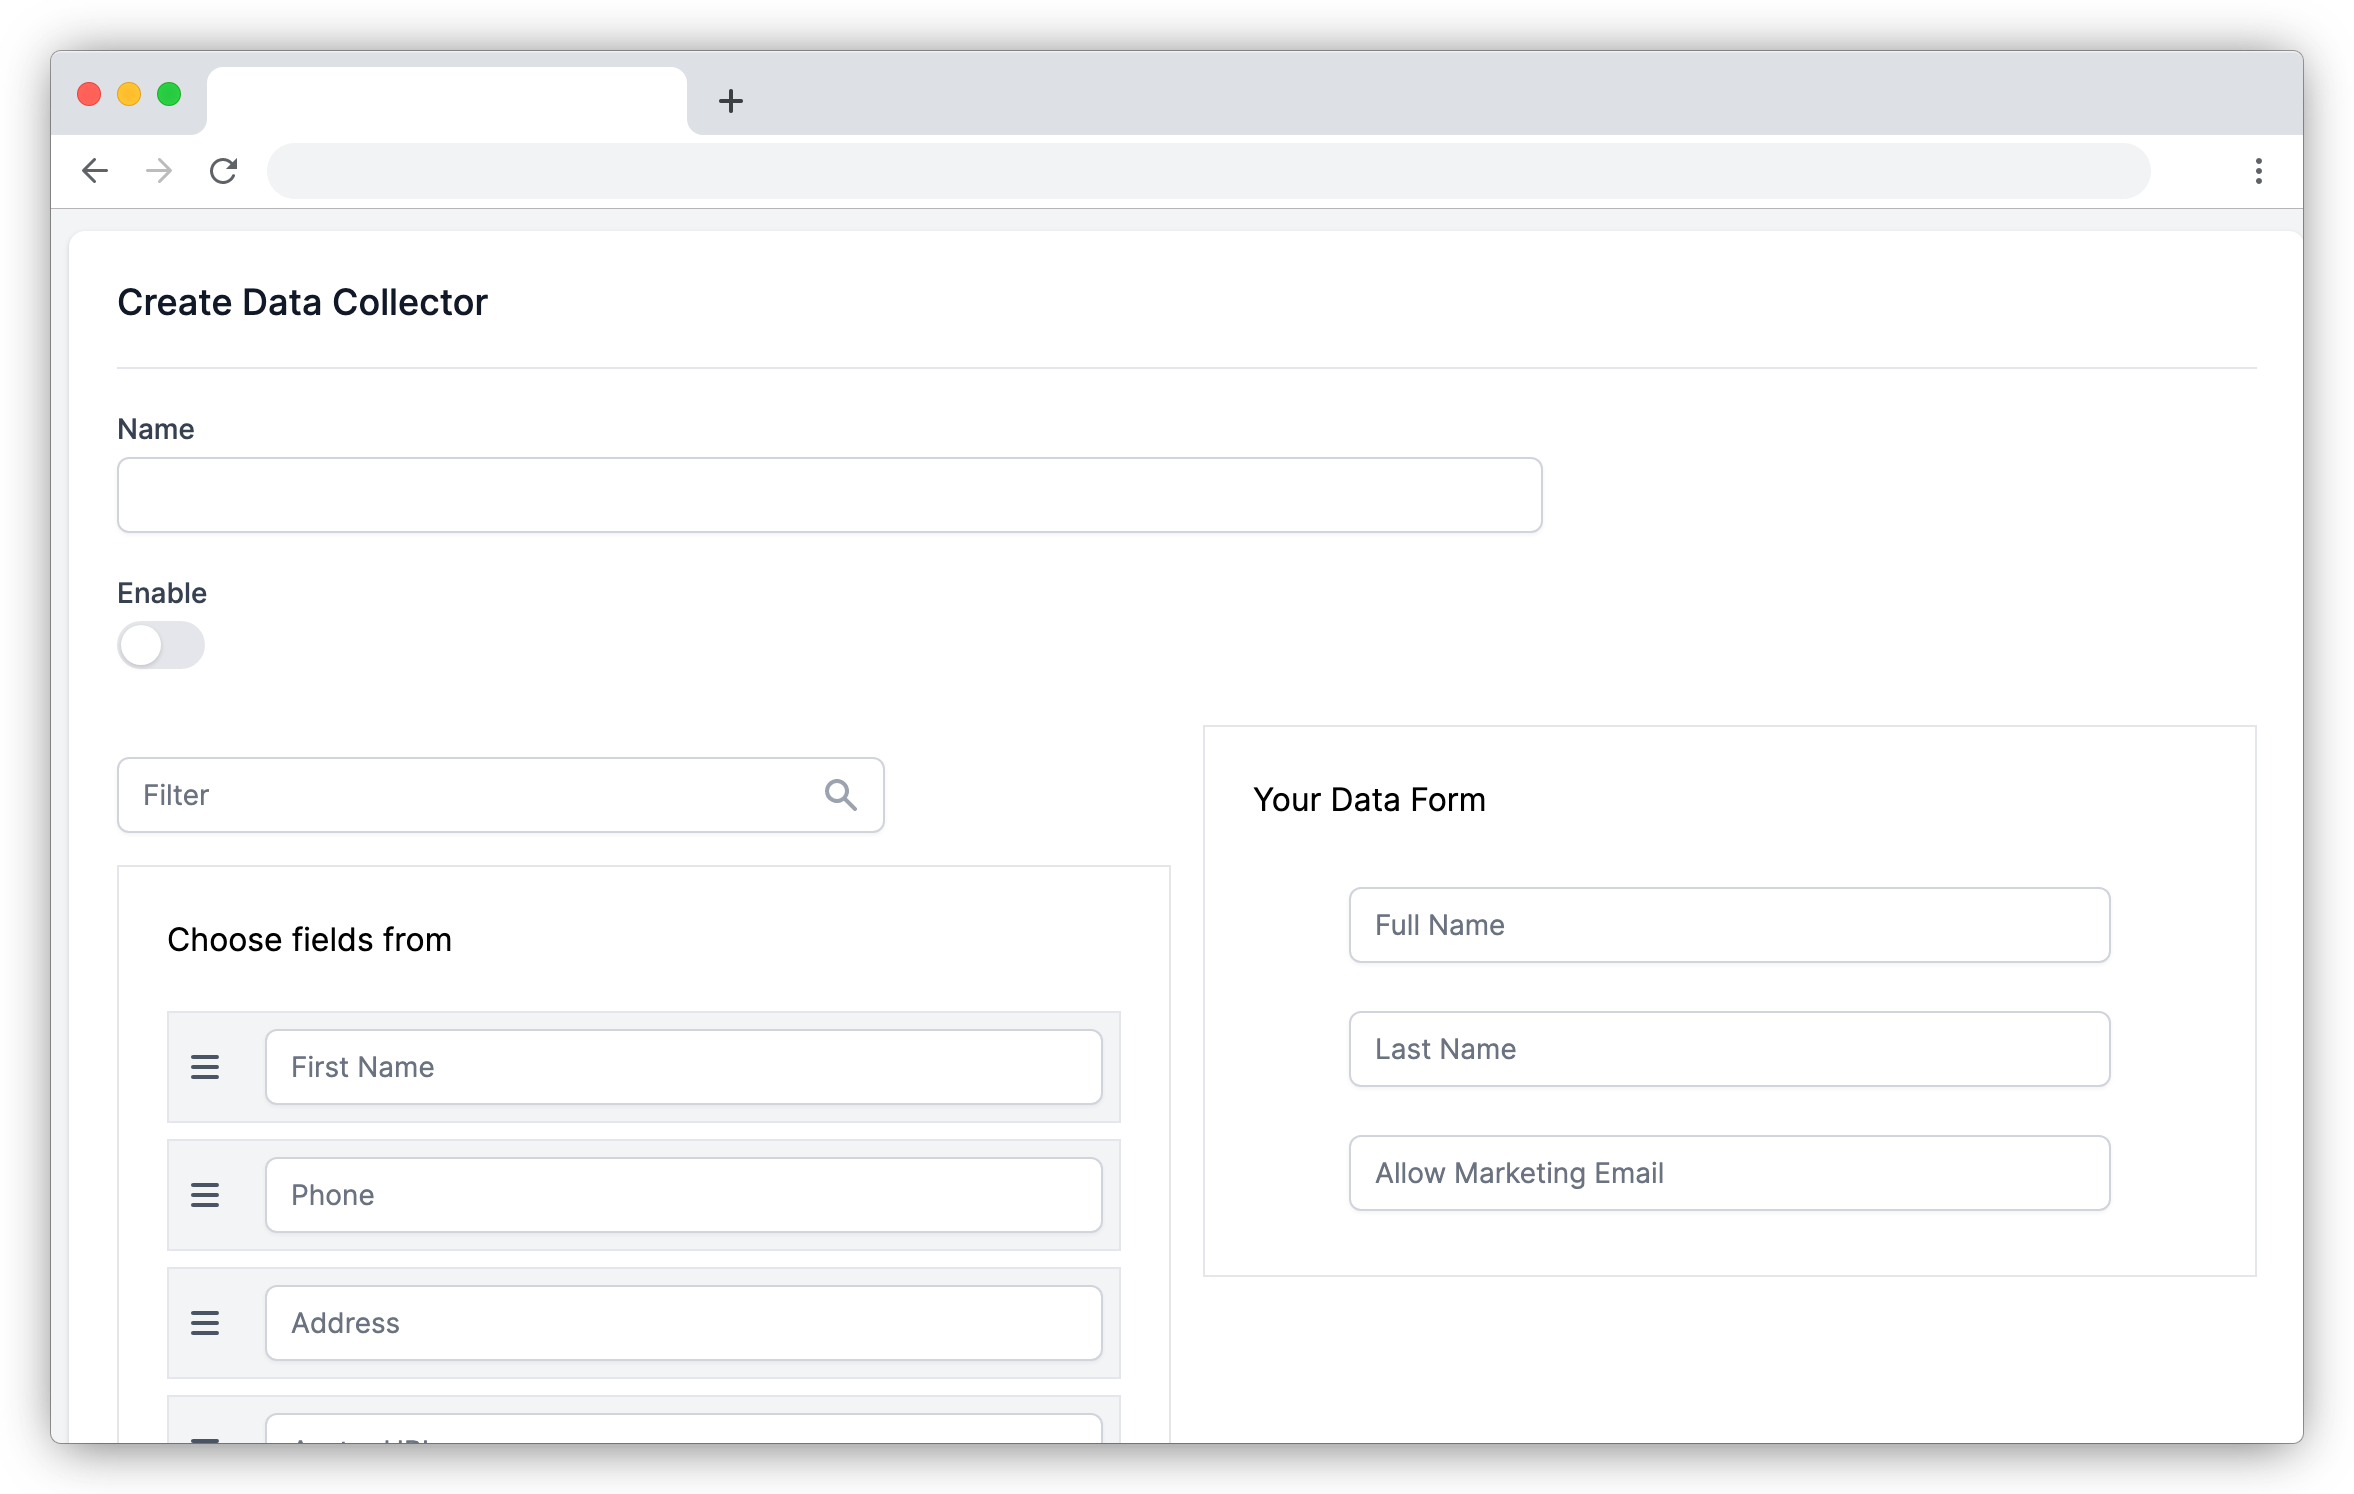Select the Allow Marketing Email field
The image size is (2354, 1494).
tap(1729, 1173)
